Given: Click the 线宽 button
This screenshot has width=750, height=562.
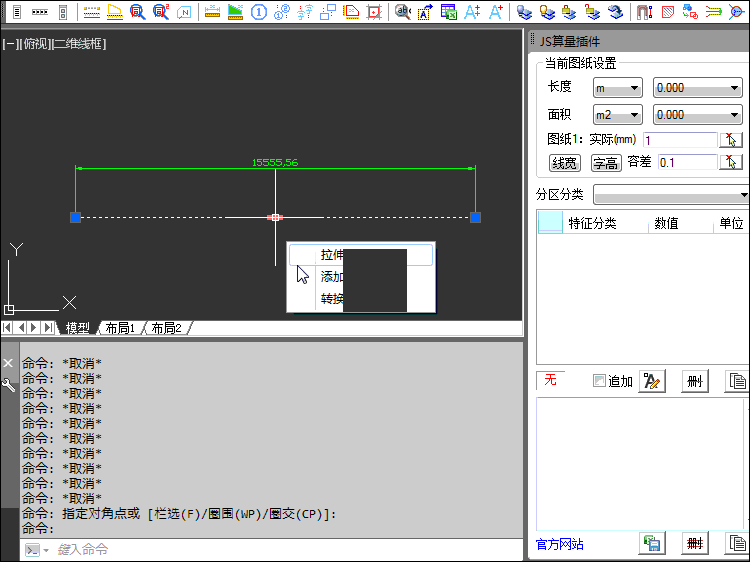Looking at the screenshot, I should point(565,163).
